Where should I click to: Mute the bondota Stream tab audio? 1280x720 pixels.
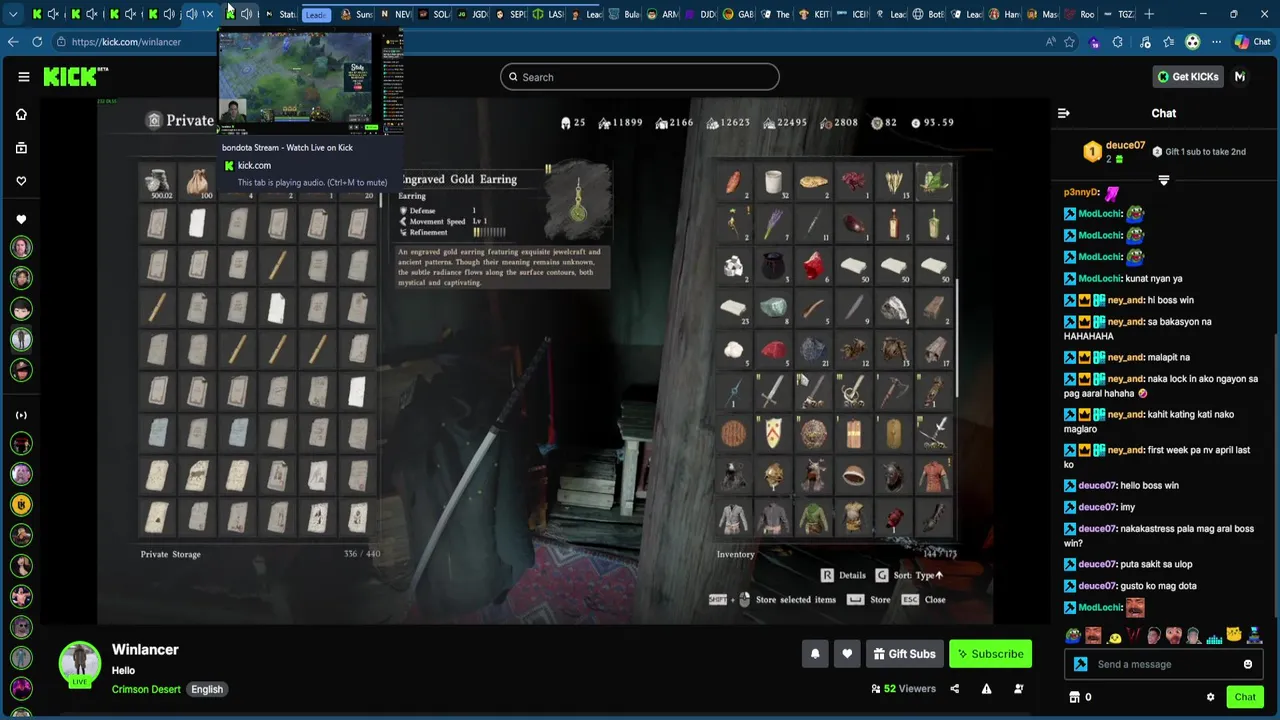coord(246,14)
